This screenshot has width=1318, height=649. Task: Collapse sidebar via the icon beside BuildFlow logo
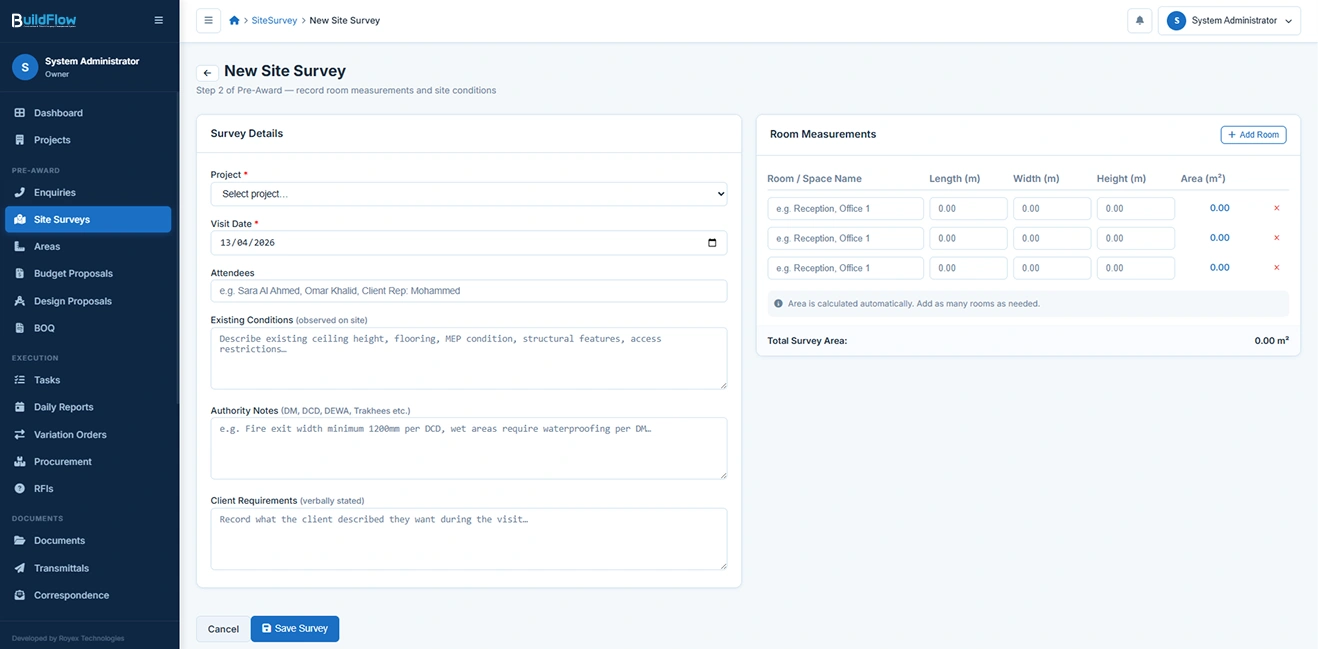pos(158,20)
